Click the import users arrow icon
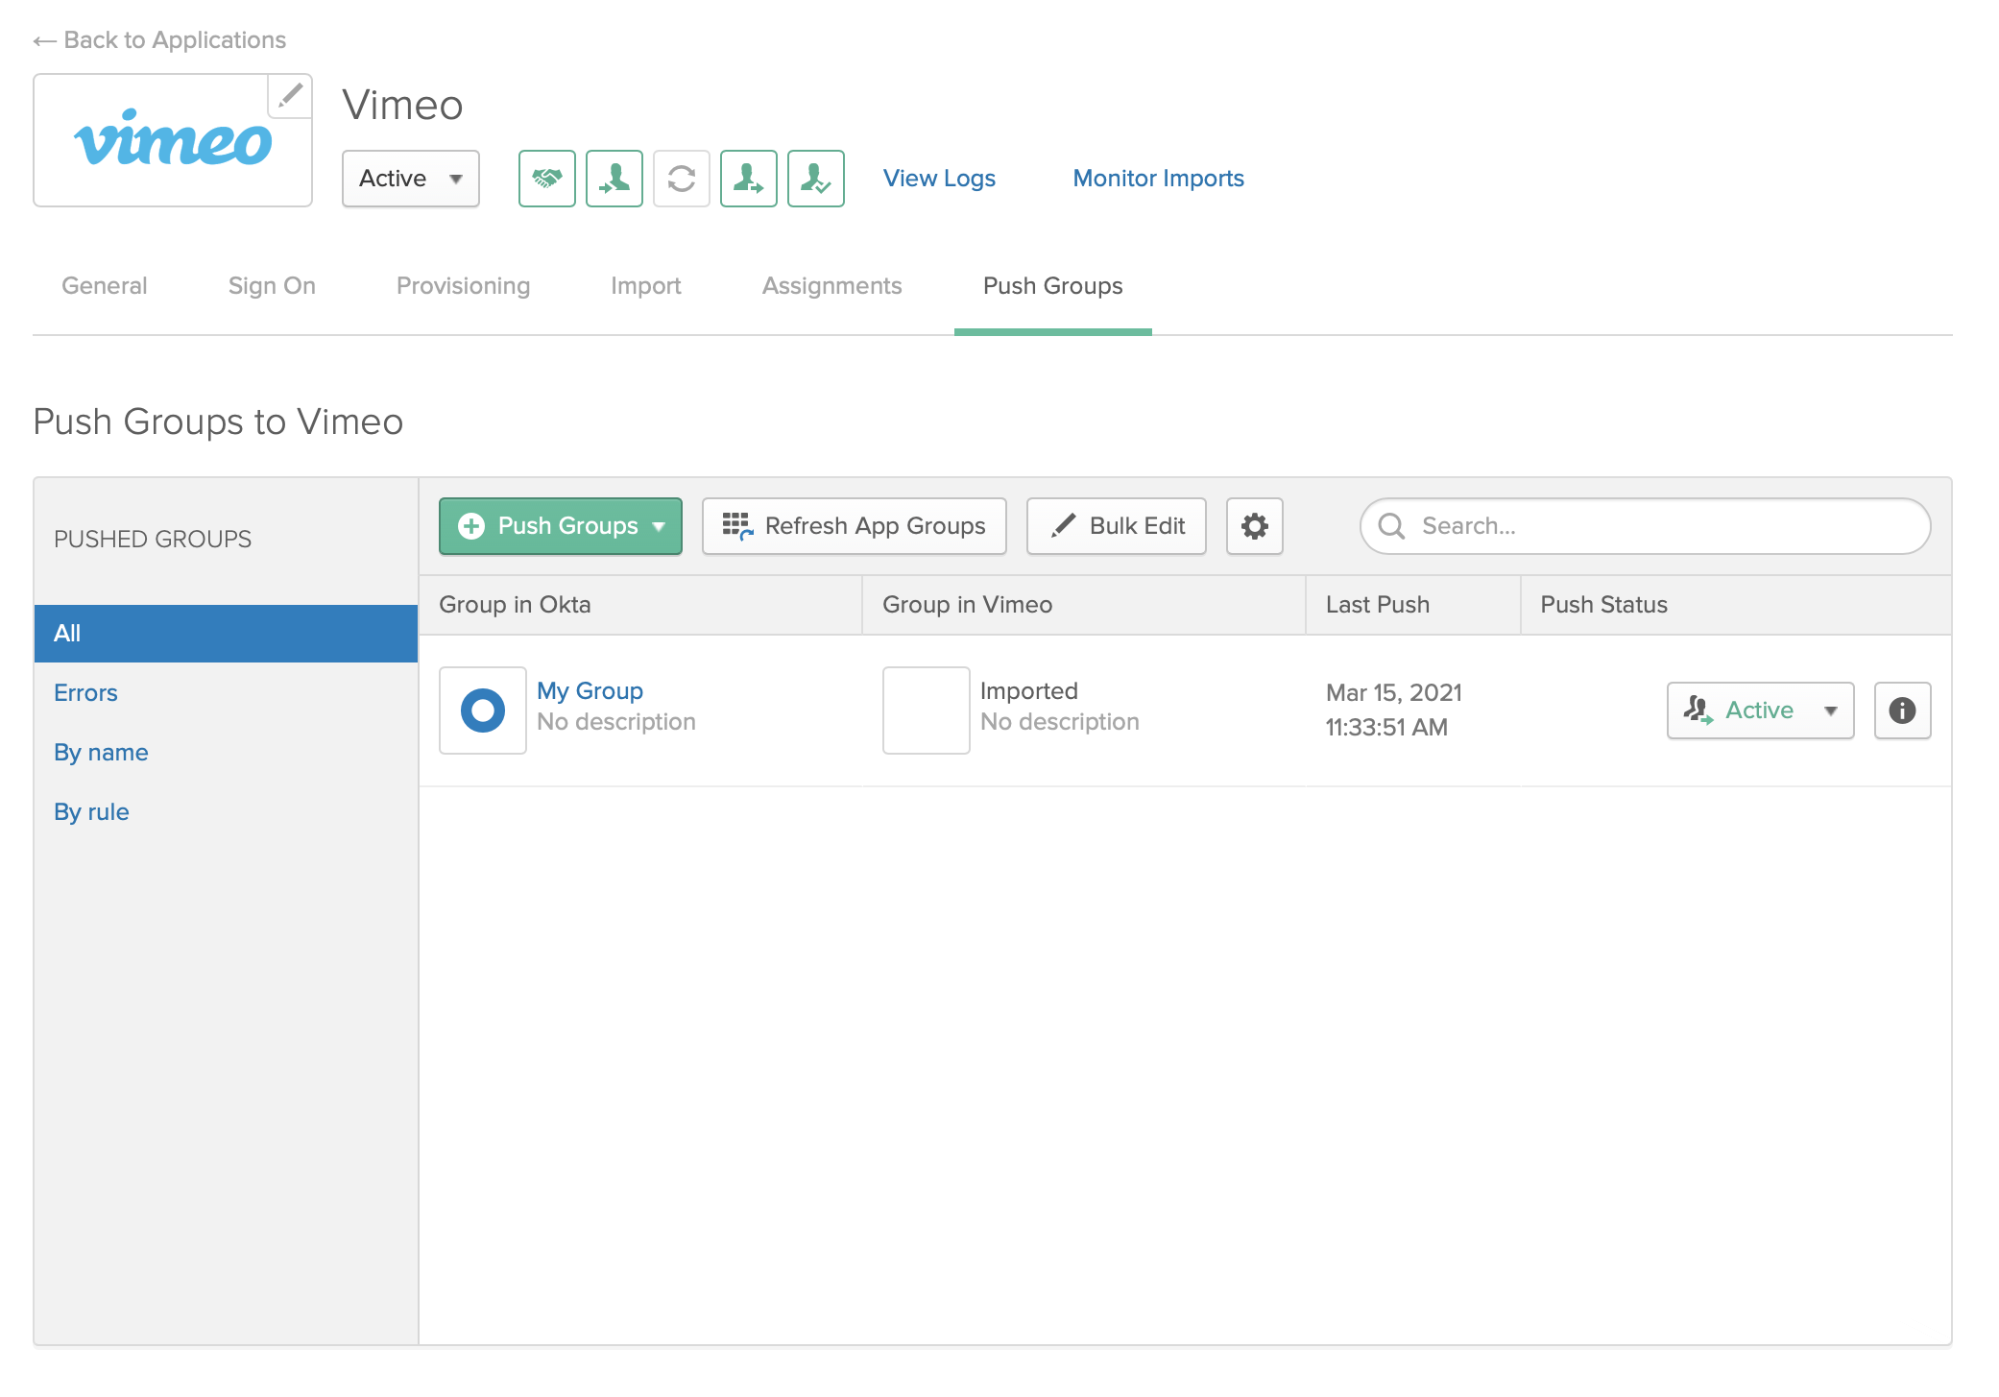The width and height of the screenshot is (1999, 1397). tap(614, 178)
